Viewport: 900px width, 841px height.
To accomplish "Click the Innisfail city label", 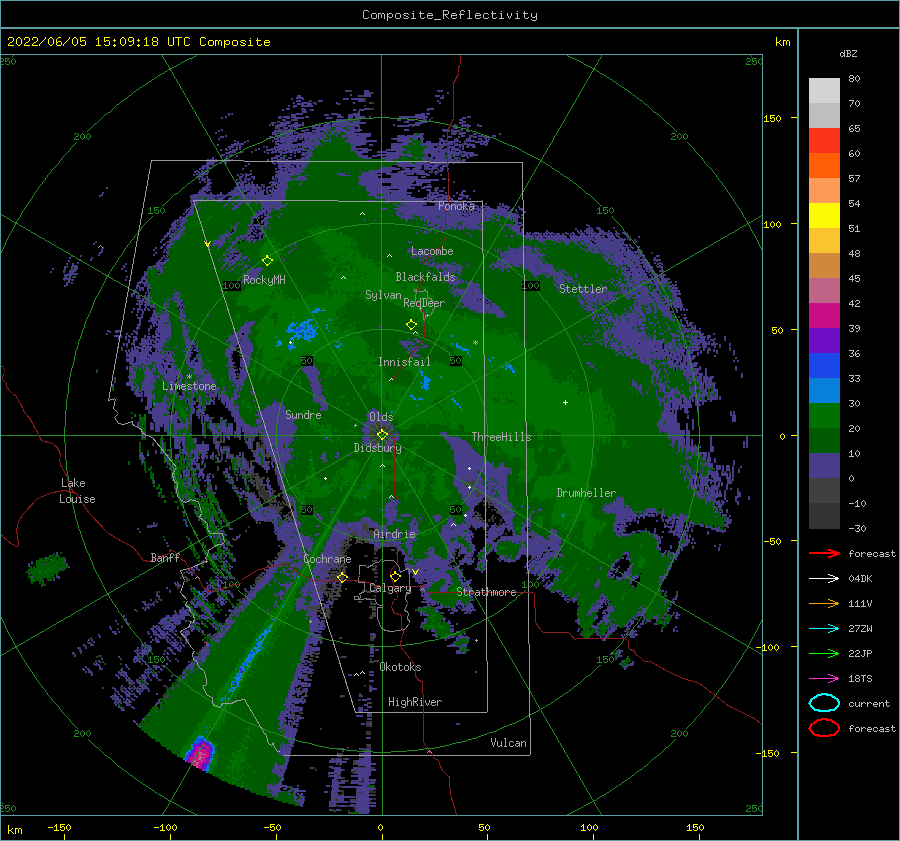I will pos(404,362).
